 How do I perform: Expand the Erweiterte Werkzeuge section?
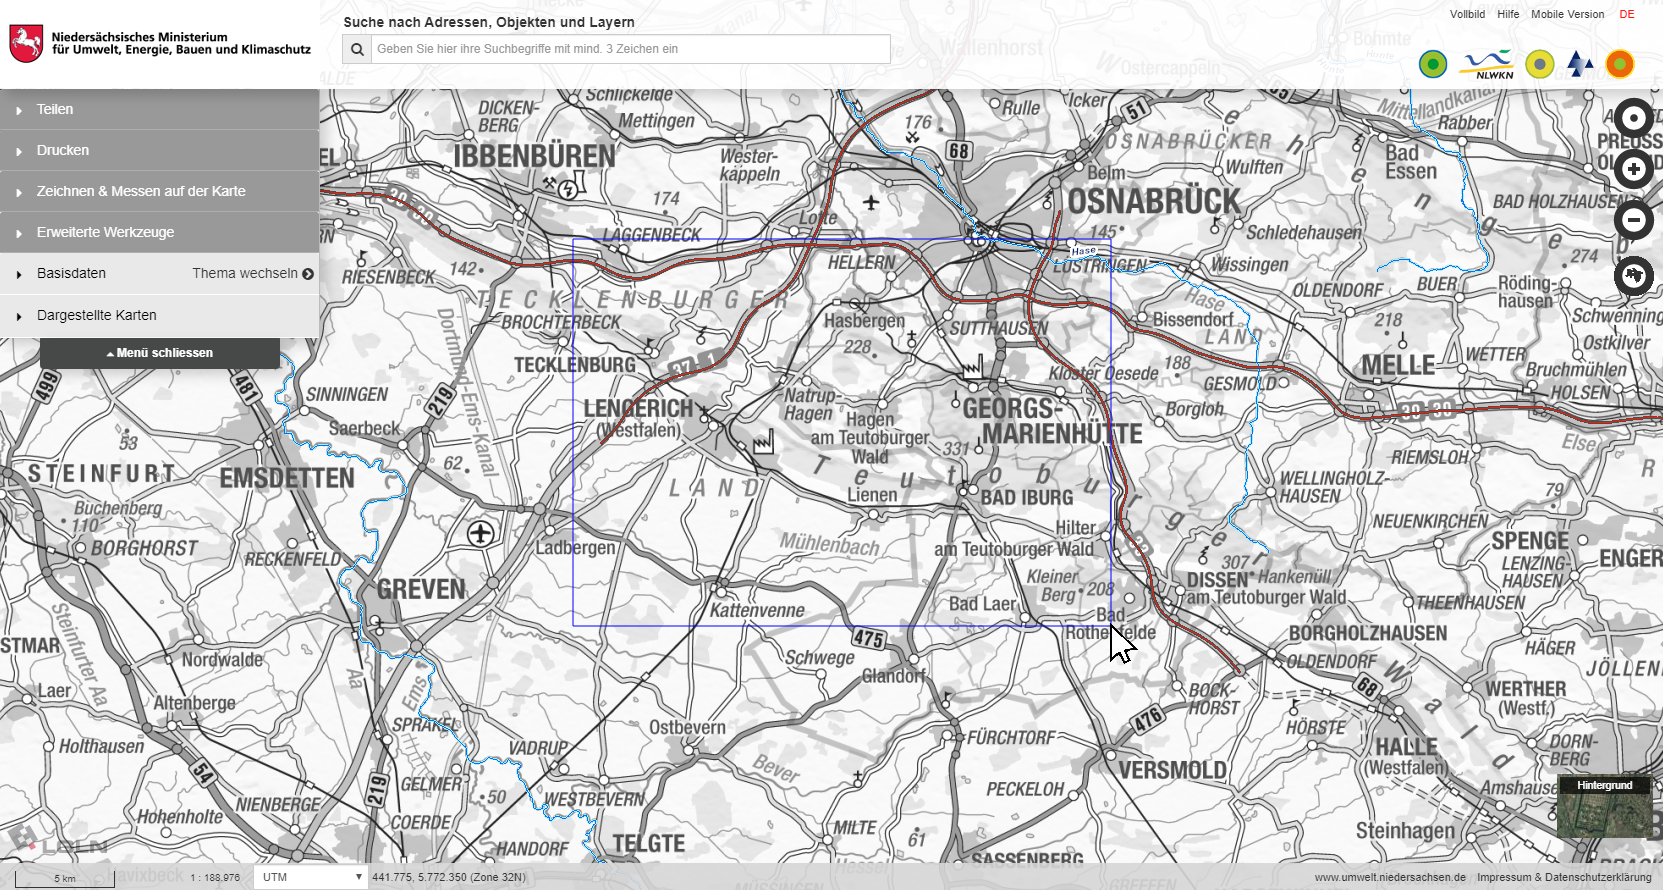coord(160,232)
